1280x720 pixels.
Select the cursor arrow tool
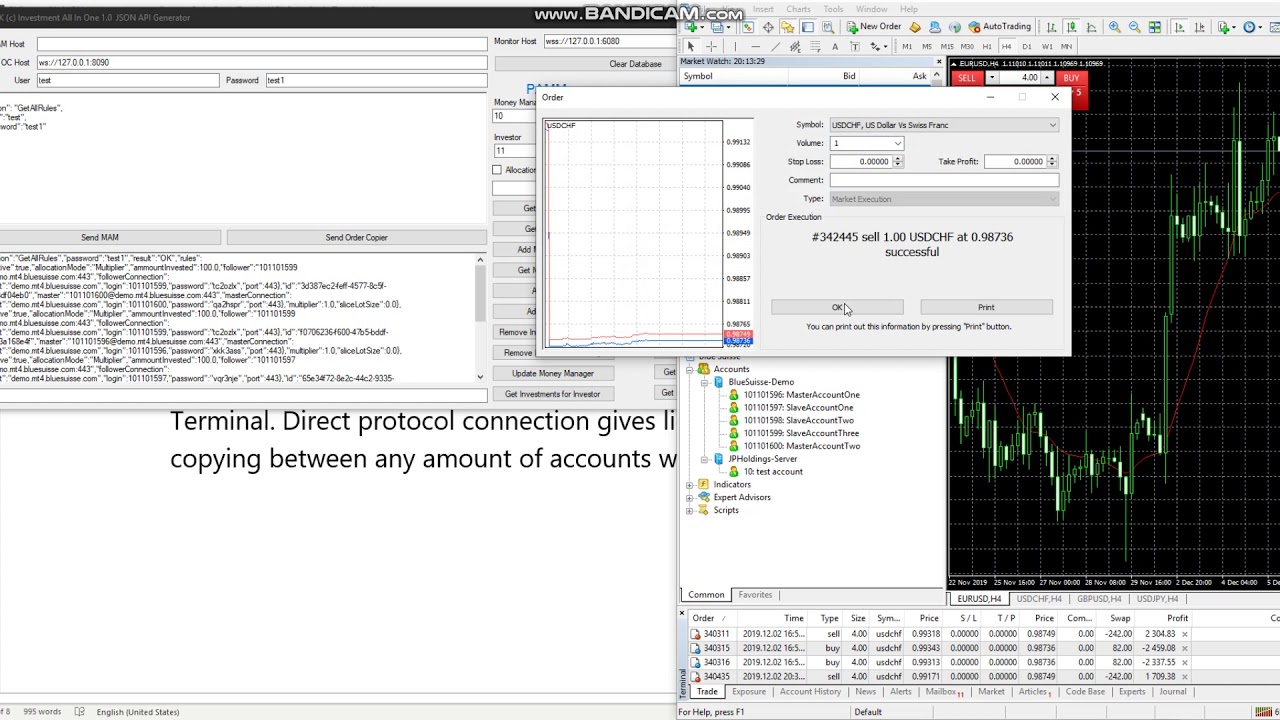tap(690, 47)
